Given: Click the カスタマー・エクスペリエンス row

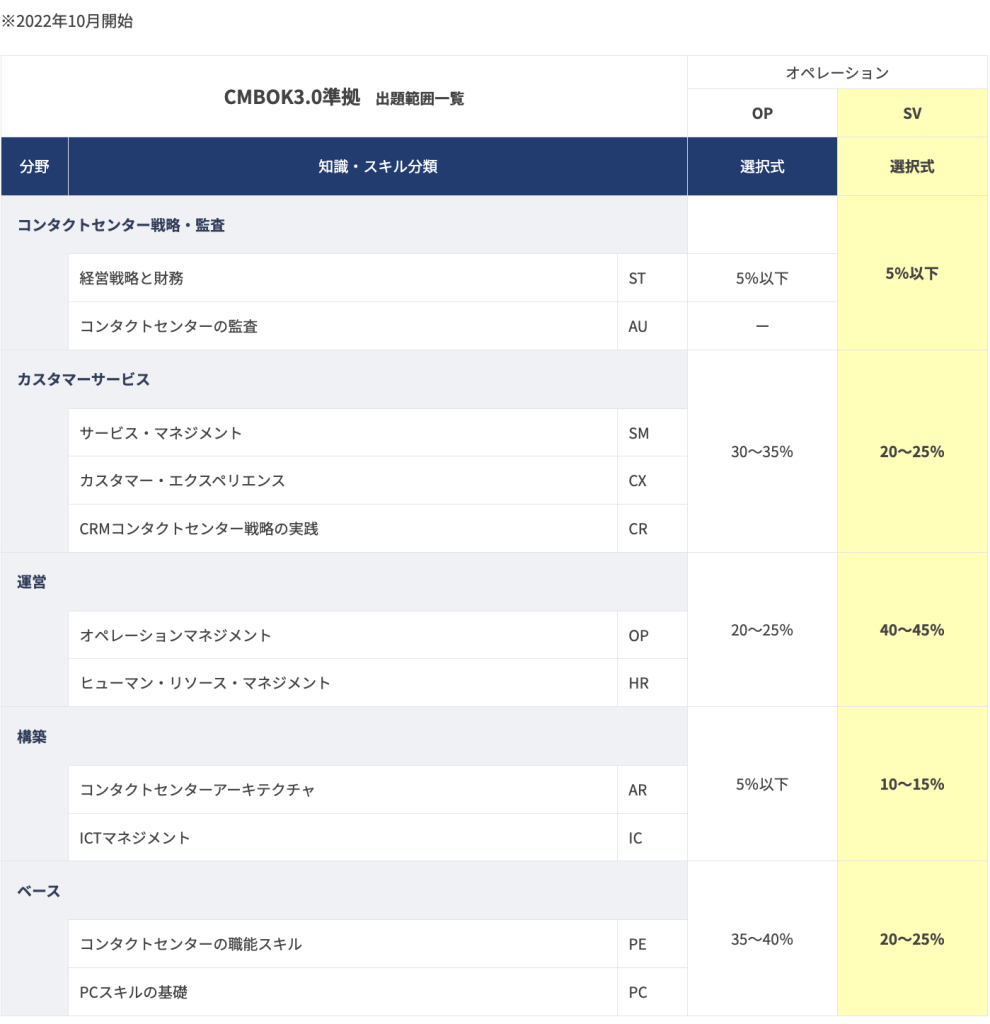Looking at the screenshot, I should pos(182,481).
